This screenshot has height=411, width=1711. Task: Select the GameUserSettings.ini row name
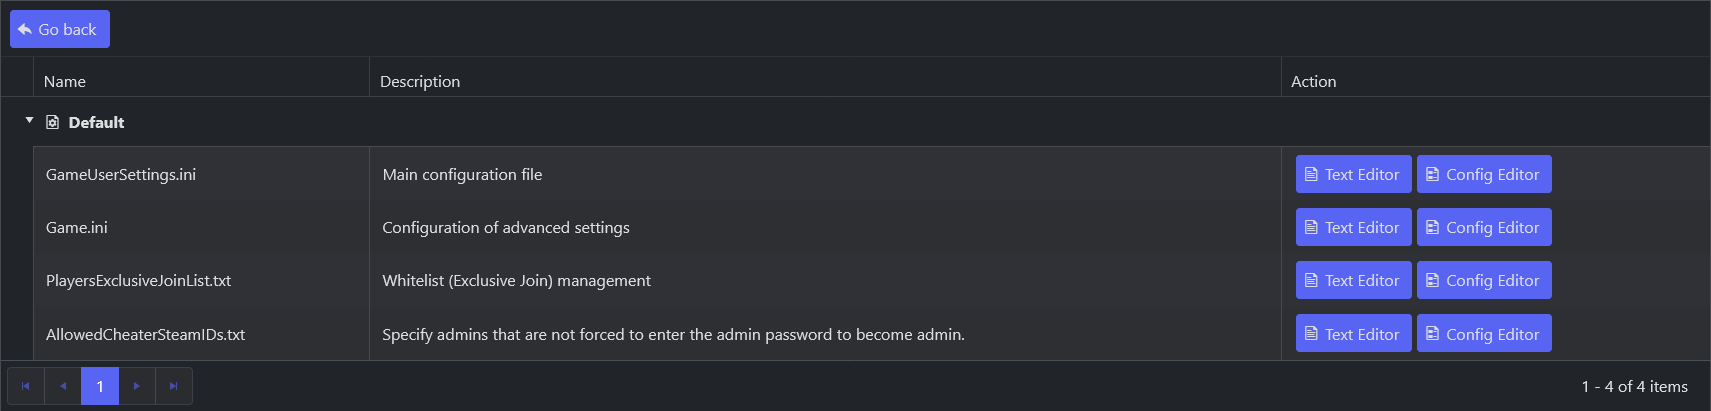tap(121, 174)
